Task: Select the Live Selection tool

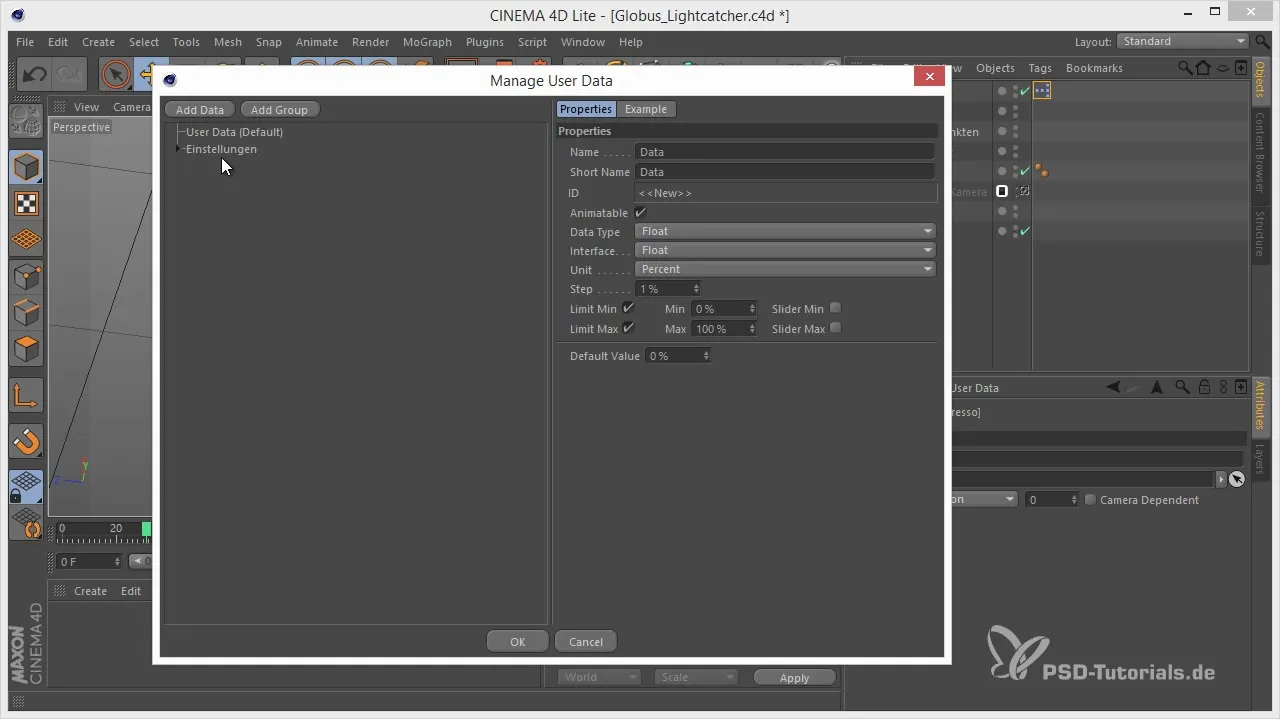Action: 117,75
